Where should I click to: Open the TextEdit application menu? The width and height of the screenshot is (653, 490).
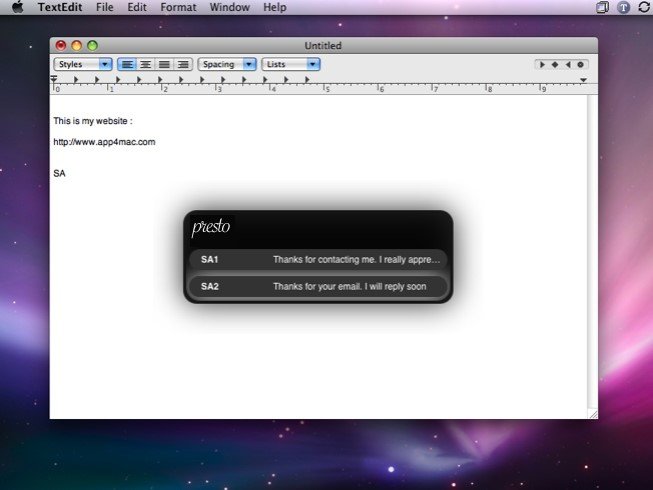(60, 7)
